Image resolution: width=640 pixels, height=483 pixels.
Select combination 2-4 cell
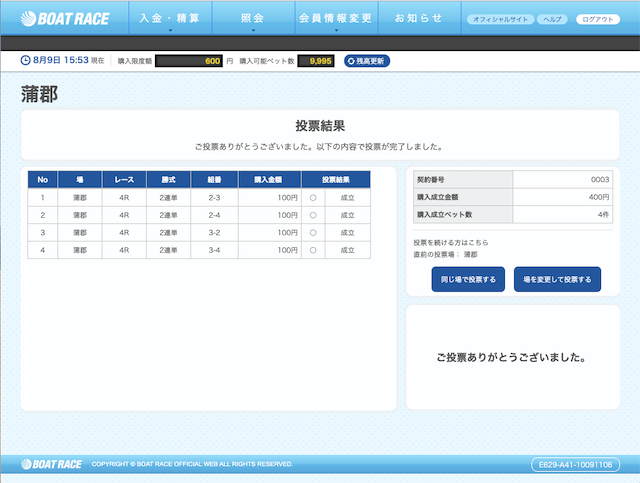click(214, 215)
